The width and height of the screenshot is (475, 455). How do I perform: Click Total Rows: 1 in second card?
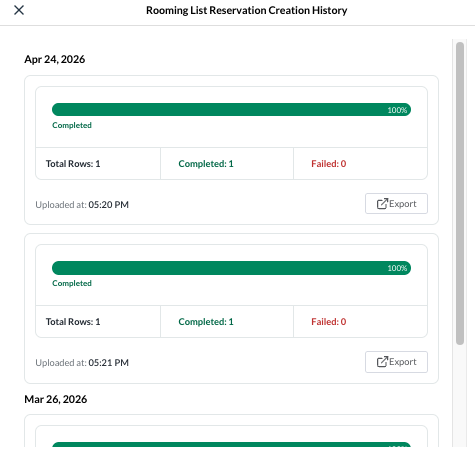(73, 322)
